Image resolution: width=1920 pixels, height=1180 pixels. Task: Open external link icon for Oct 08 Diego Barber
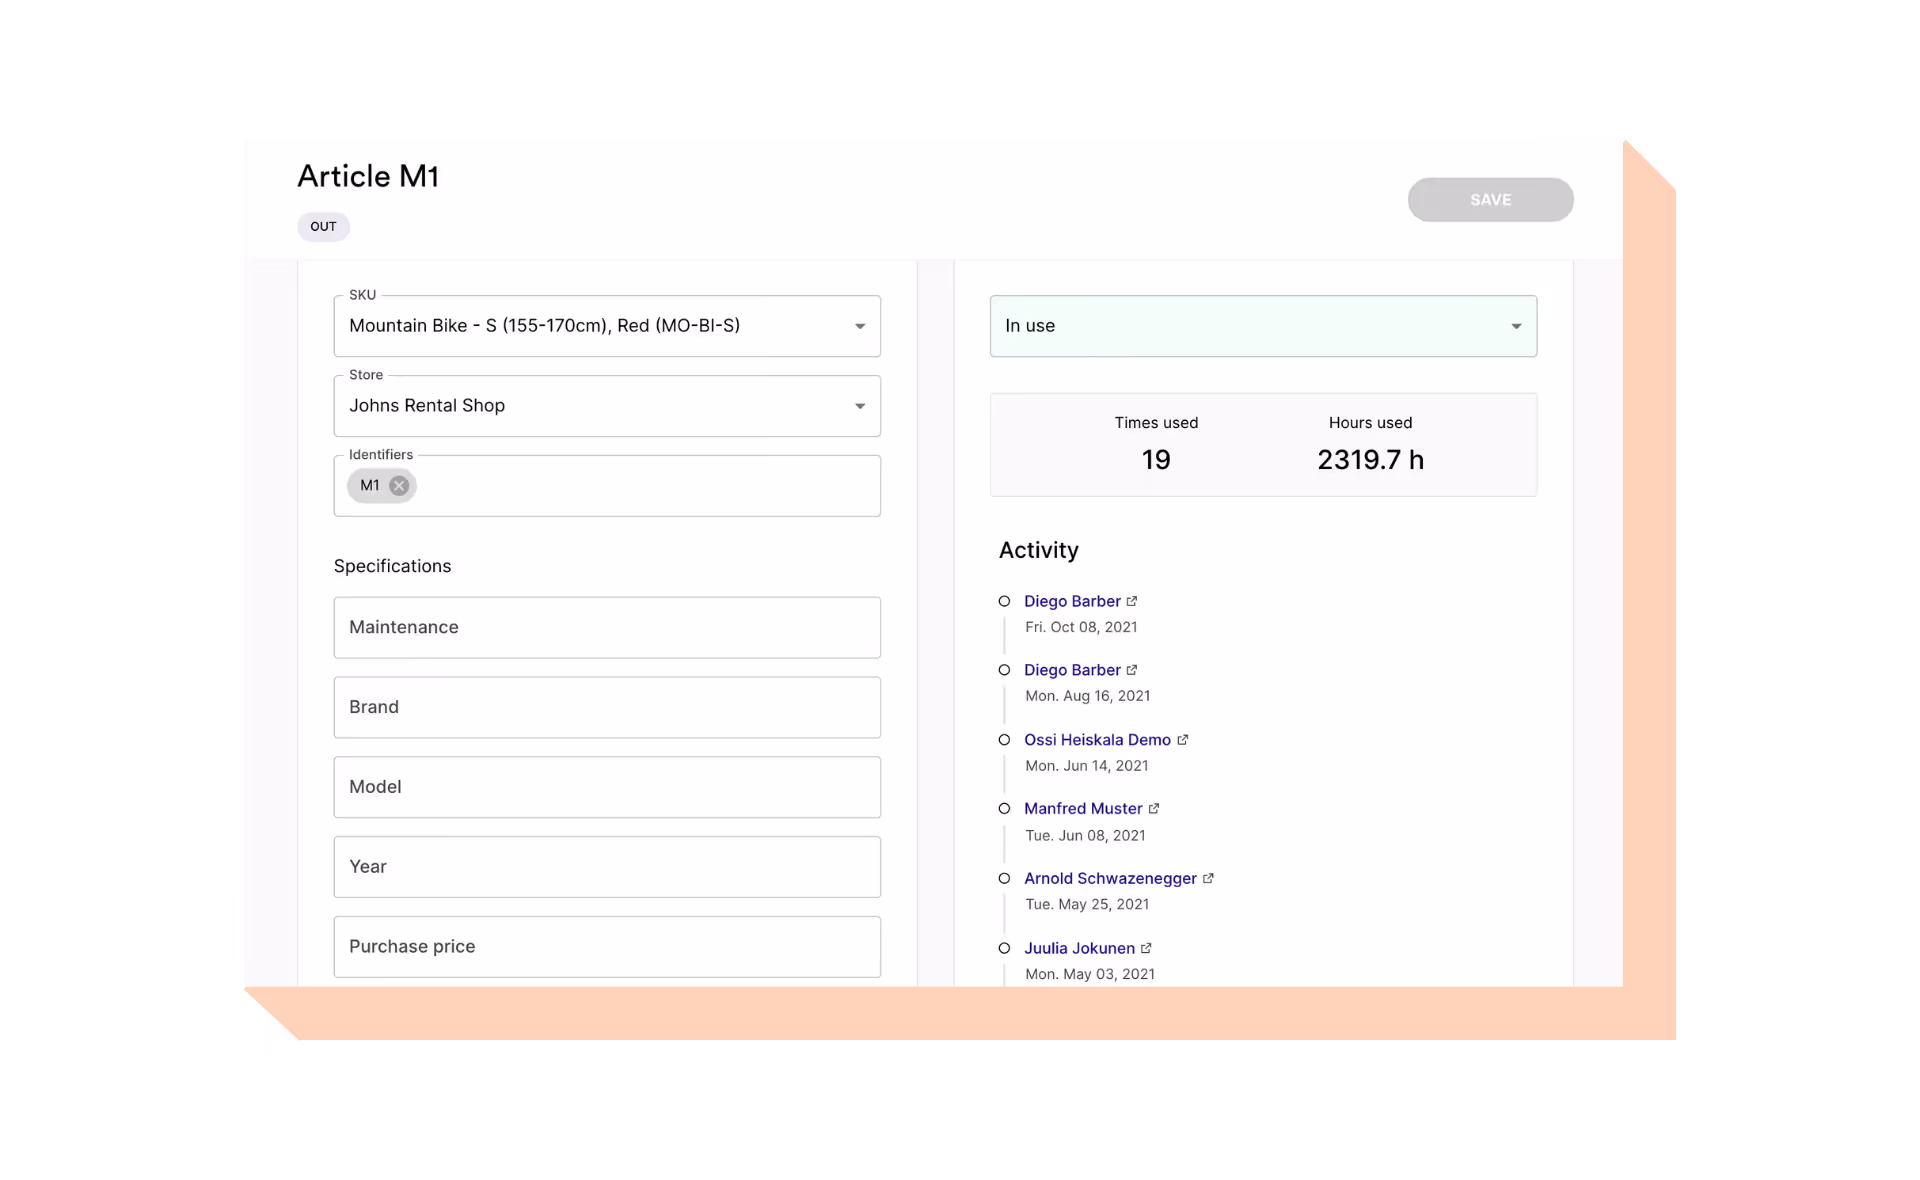1132,602
